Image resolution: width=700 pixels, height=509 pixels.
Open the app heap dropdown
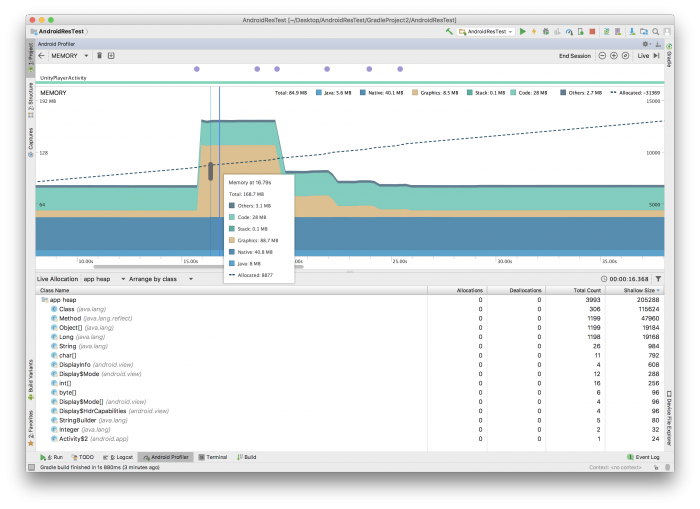98,279
